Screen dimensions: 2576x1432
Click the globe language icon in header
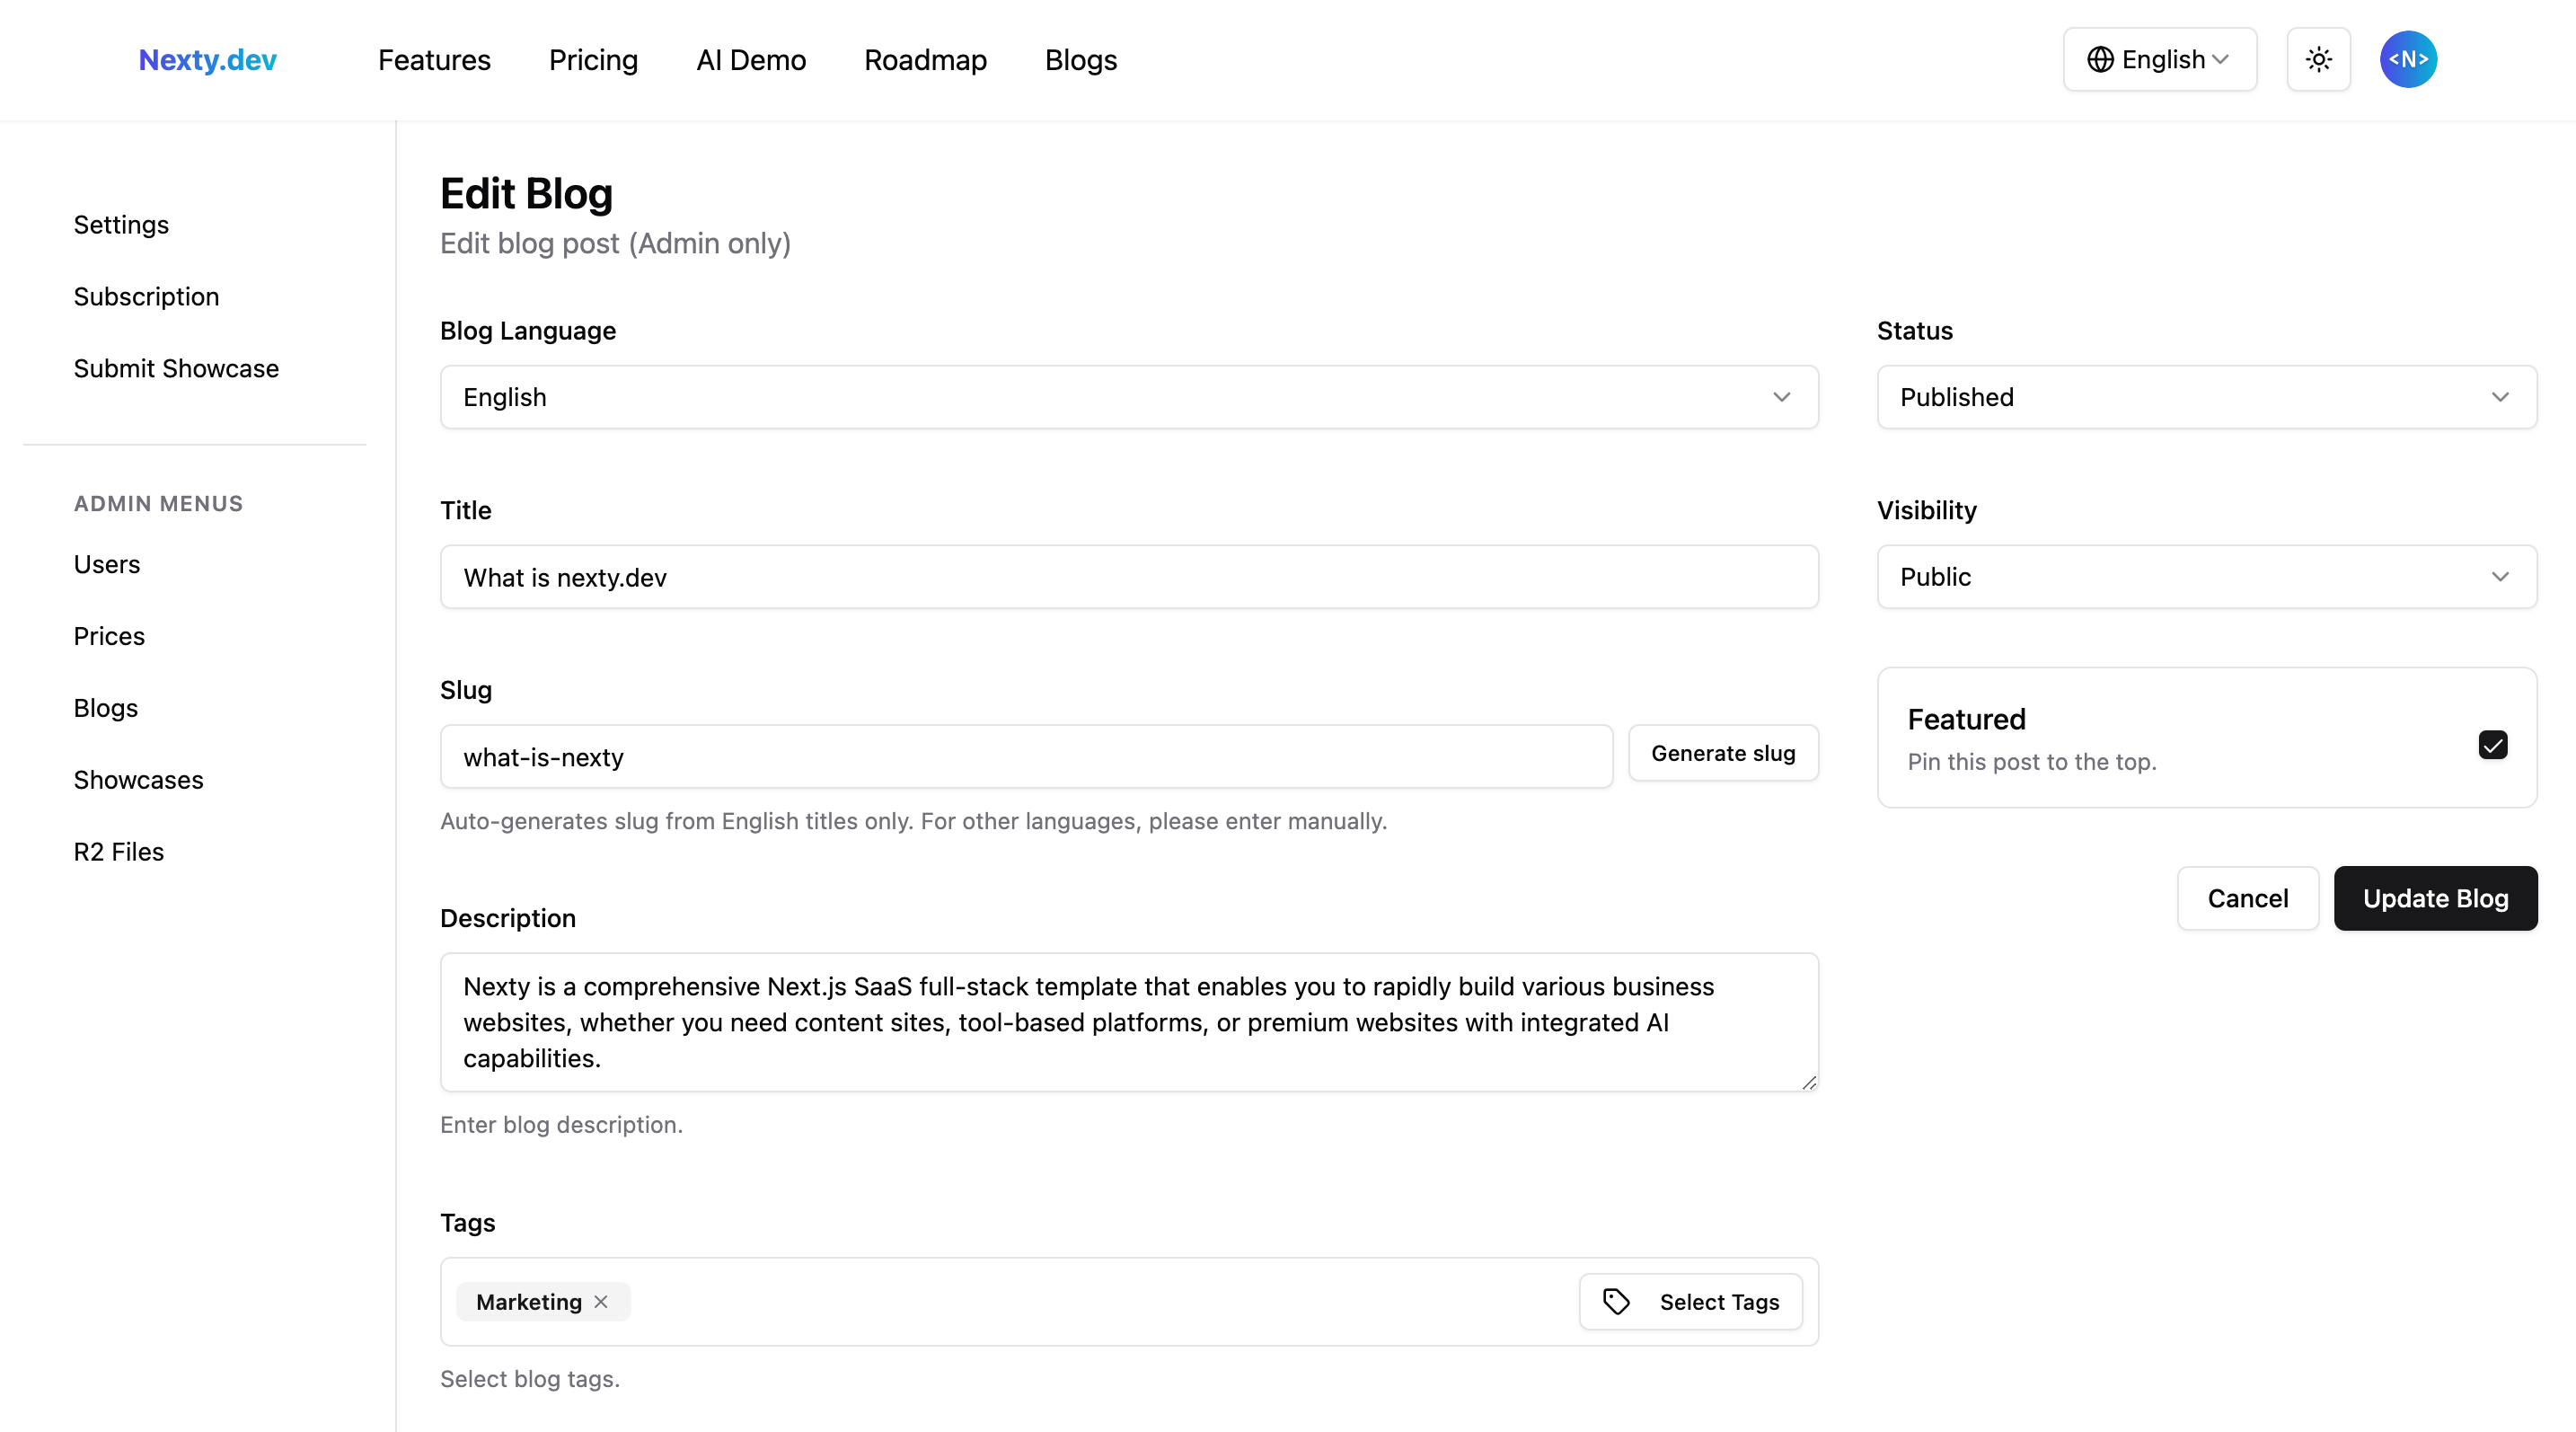click(x=2099, y=60)
